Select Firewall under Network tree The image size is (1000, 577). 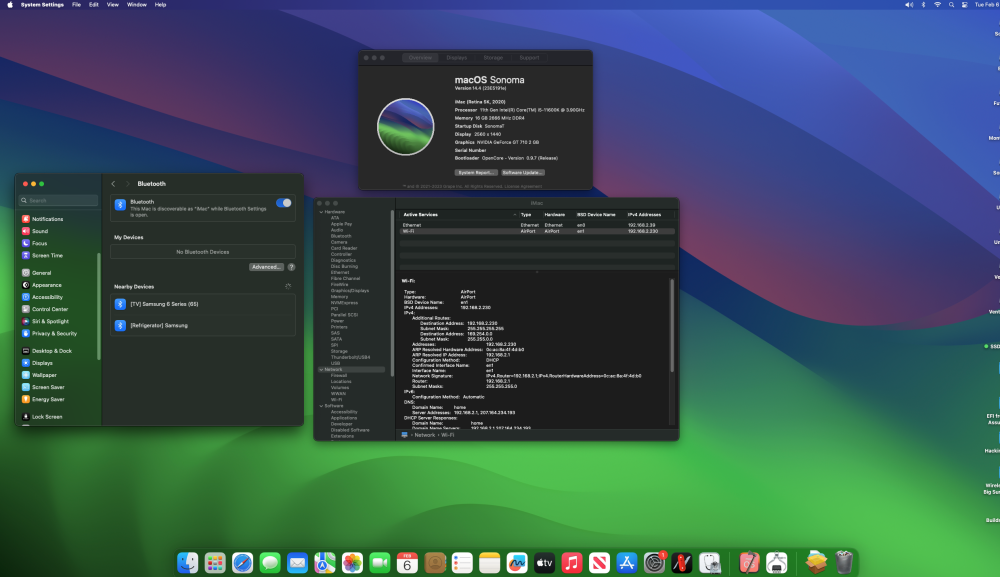(x=339, y=376)
